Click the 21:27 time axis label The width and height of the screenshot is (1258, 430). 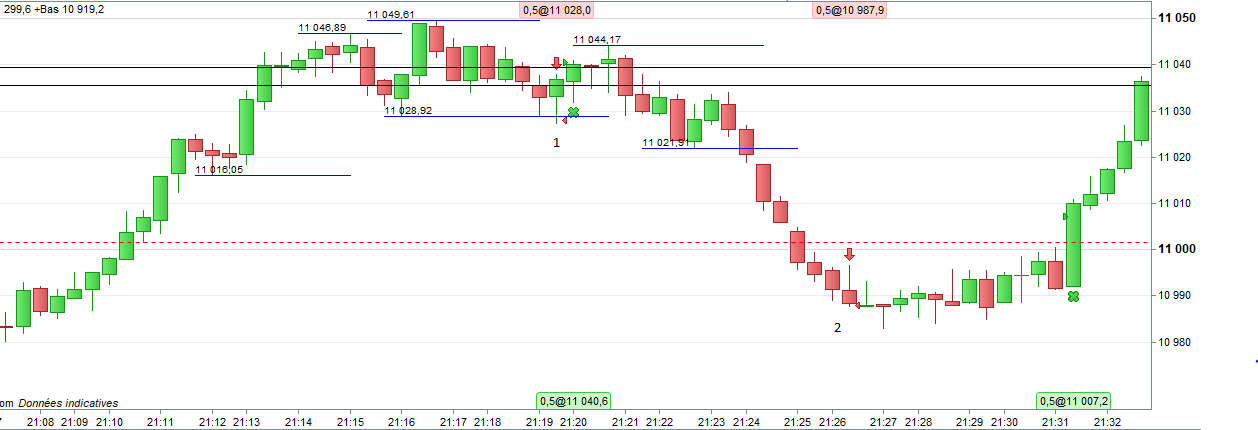(x=884, y=423)
